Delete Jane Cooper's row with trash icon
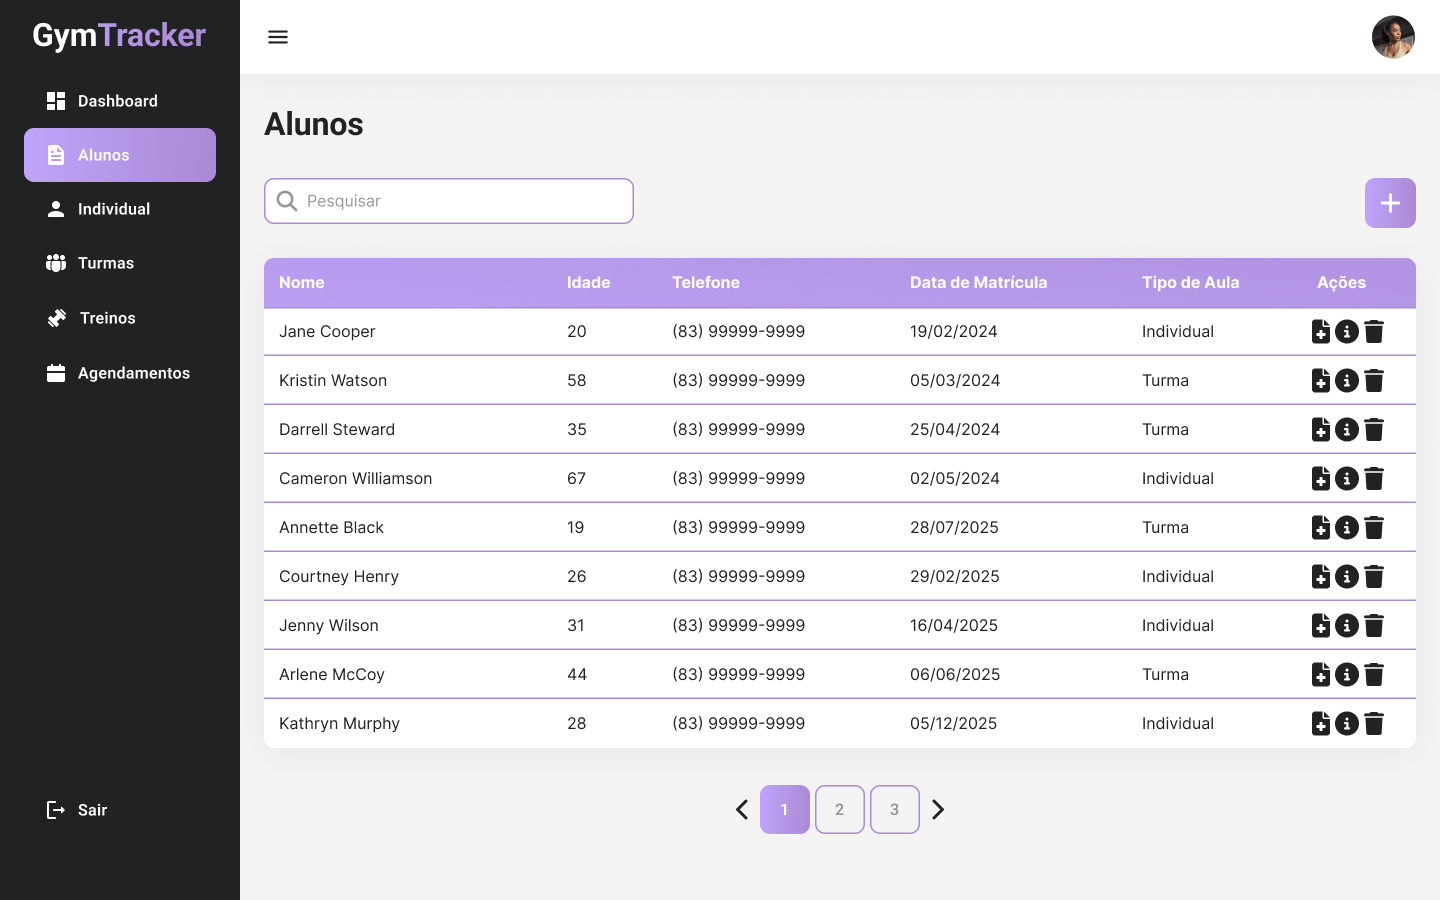Screen dimensions: 1440x900 pos(1374,332)
